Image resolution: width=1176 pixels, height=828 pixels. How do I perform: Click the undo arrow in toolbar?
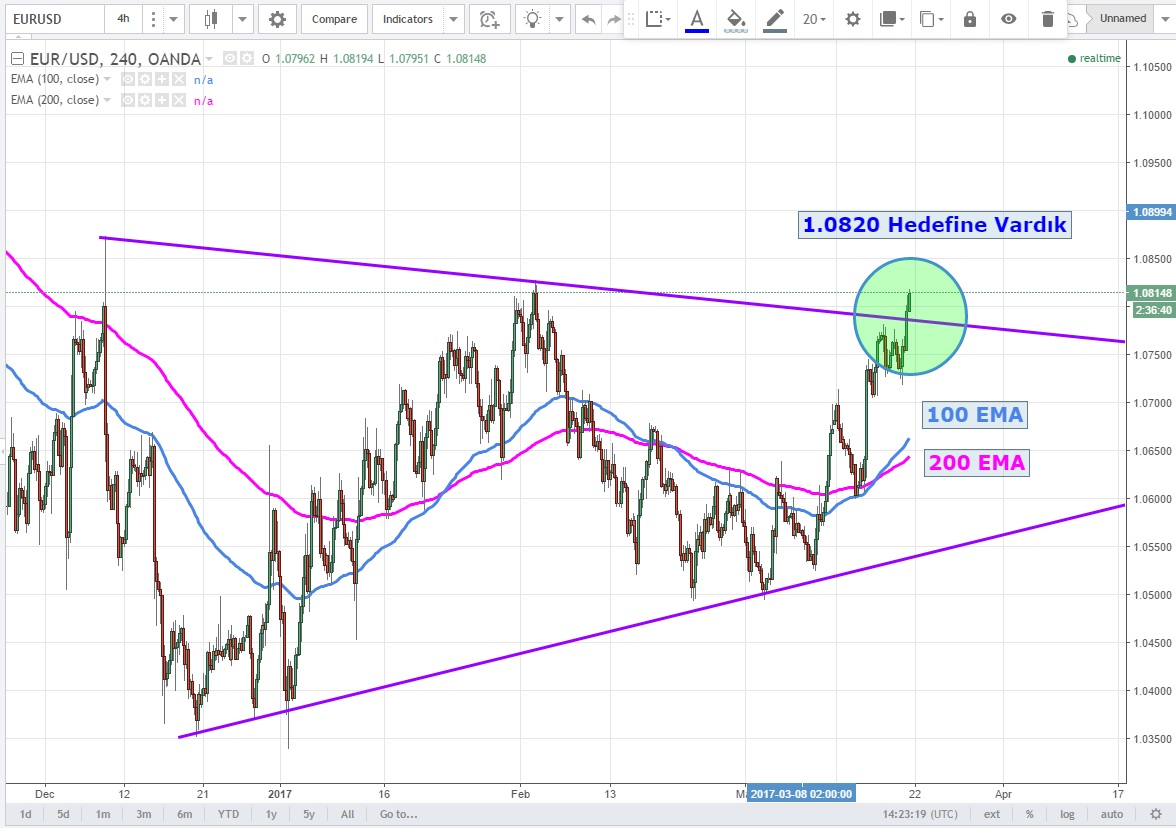pyautogui.click(x=588, y=19)
